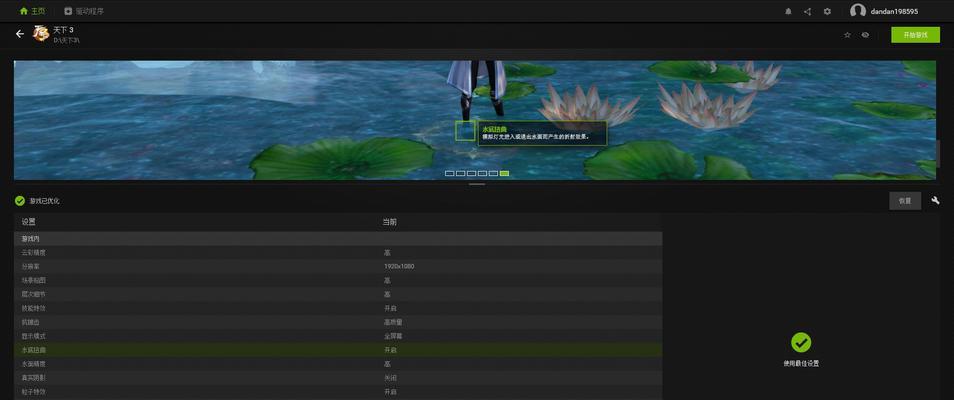Click the 设置 column header
954x400 pixels.
coord(29,222)
